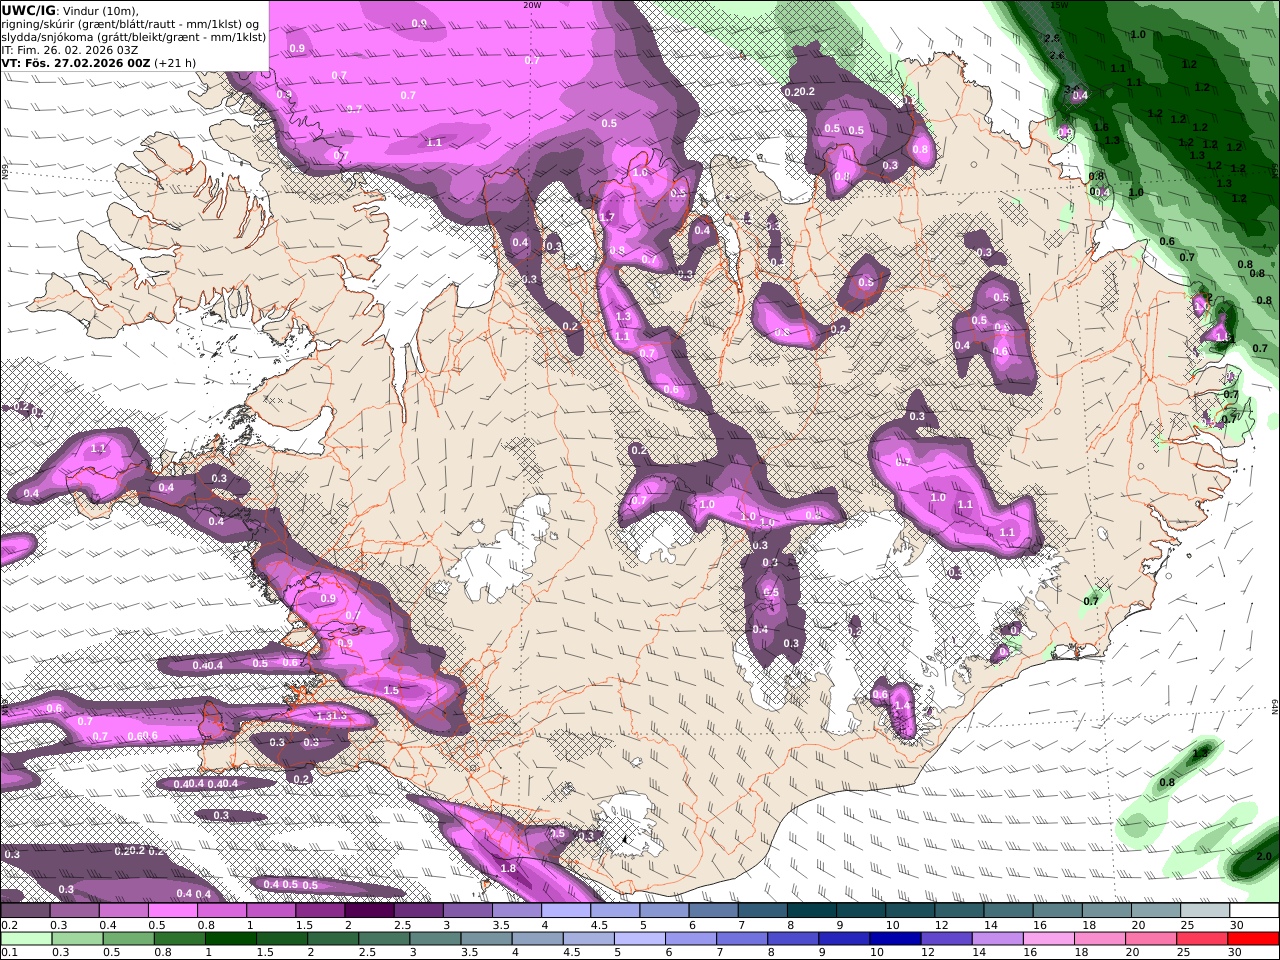Click the light gray 25 swatch in upper legend
1280x960 pixels.
[x=1205, y=910]
